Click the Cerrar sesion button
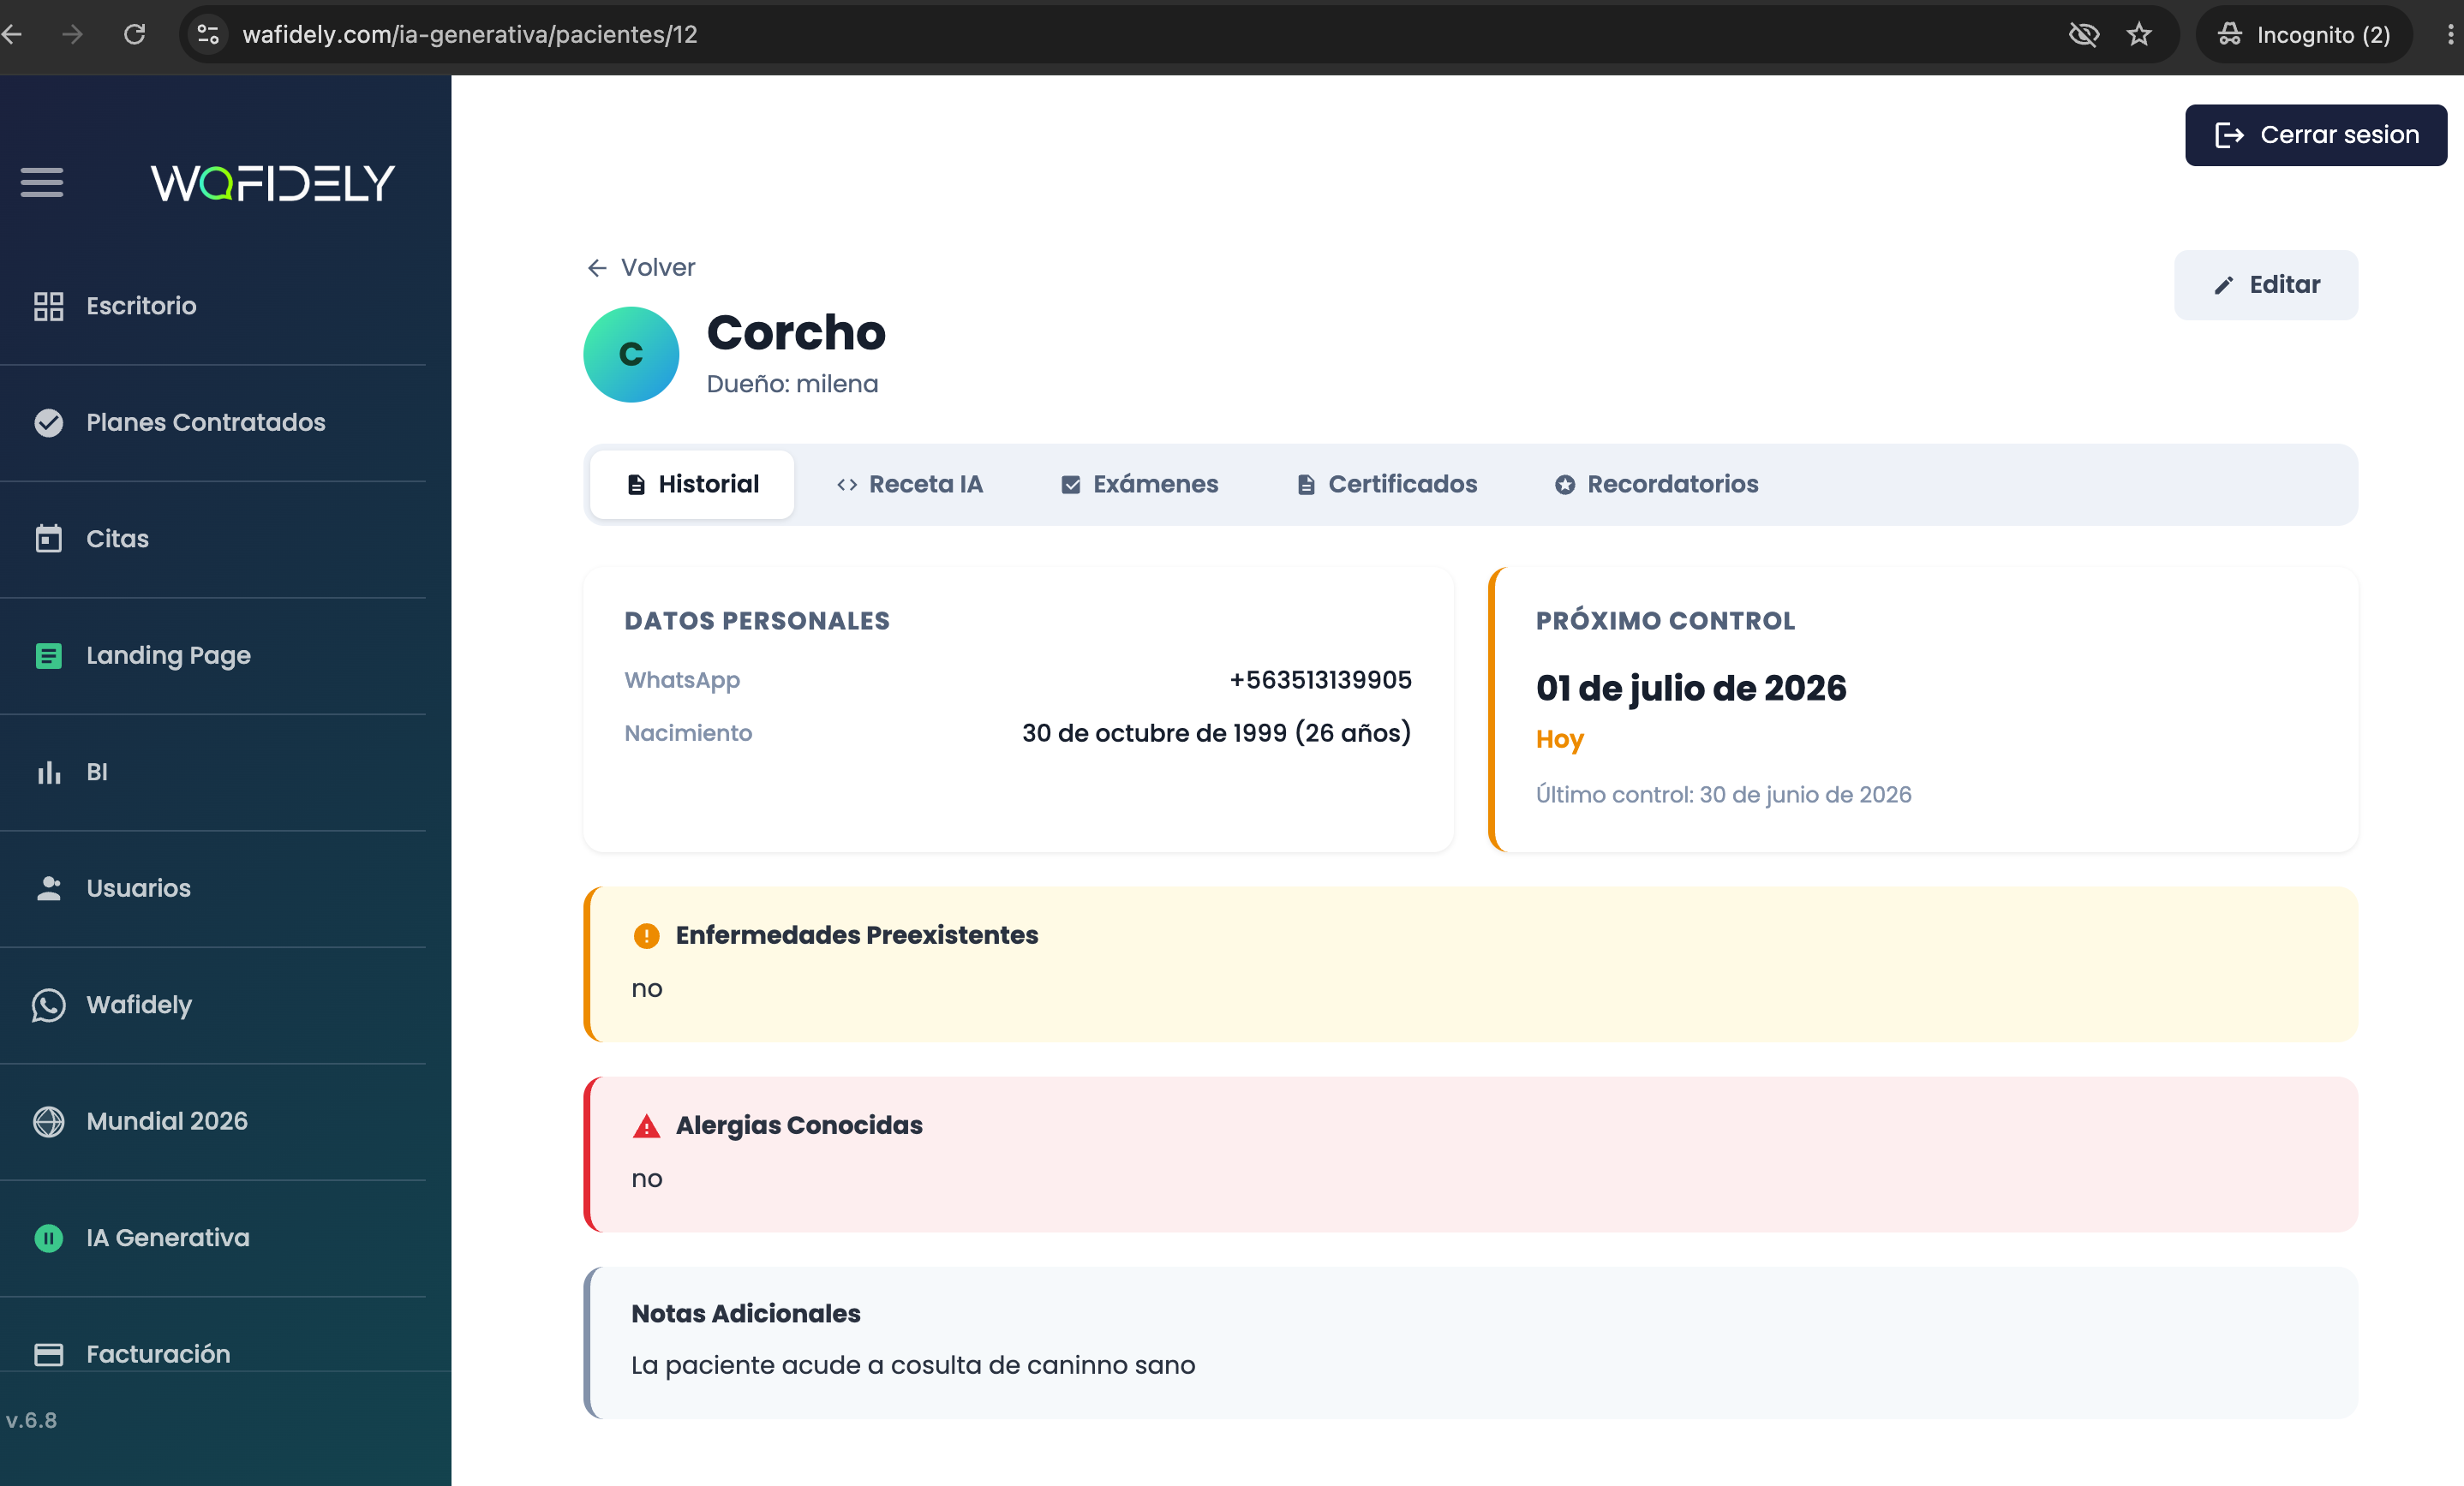Image resolution: width=2464 pixels, height=1486 pixels. point(2315,135)
